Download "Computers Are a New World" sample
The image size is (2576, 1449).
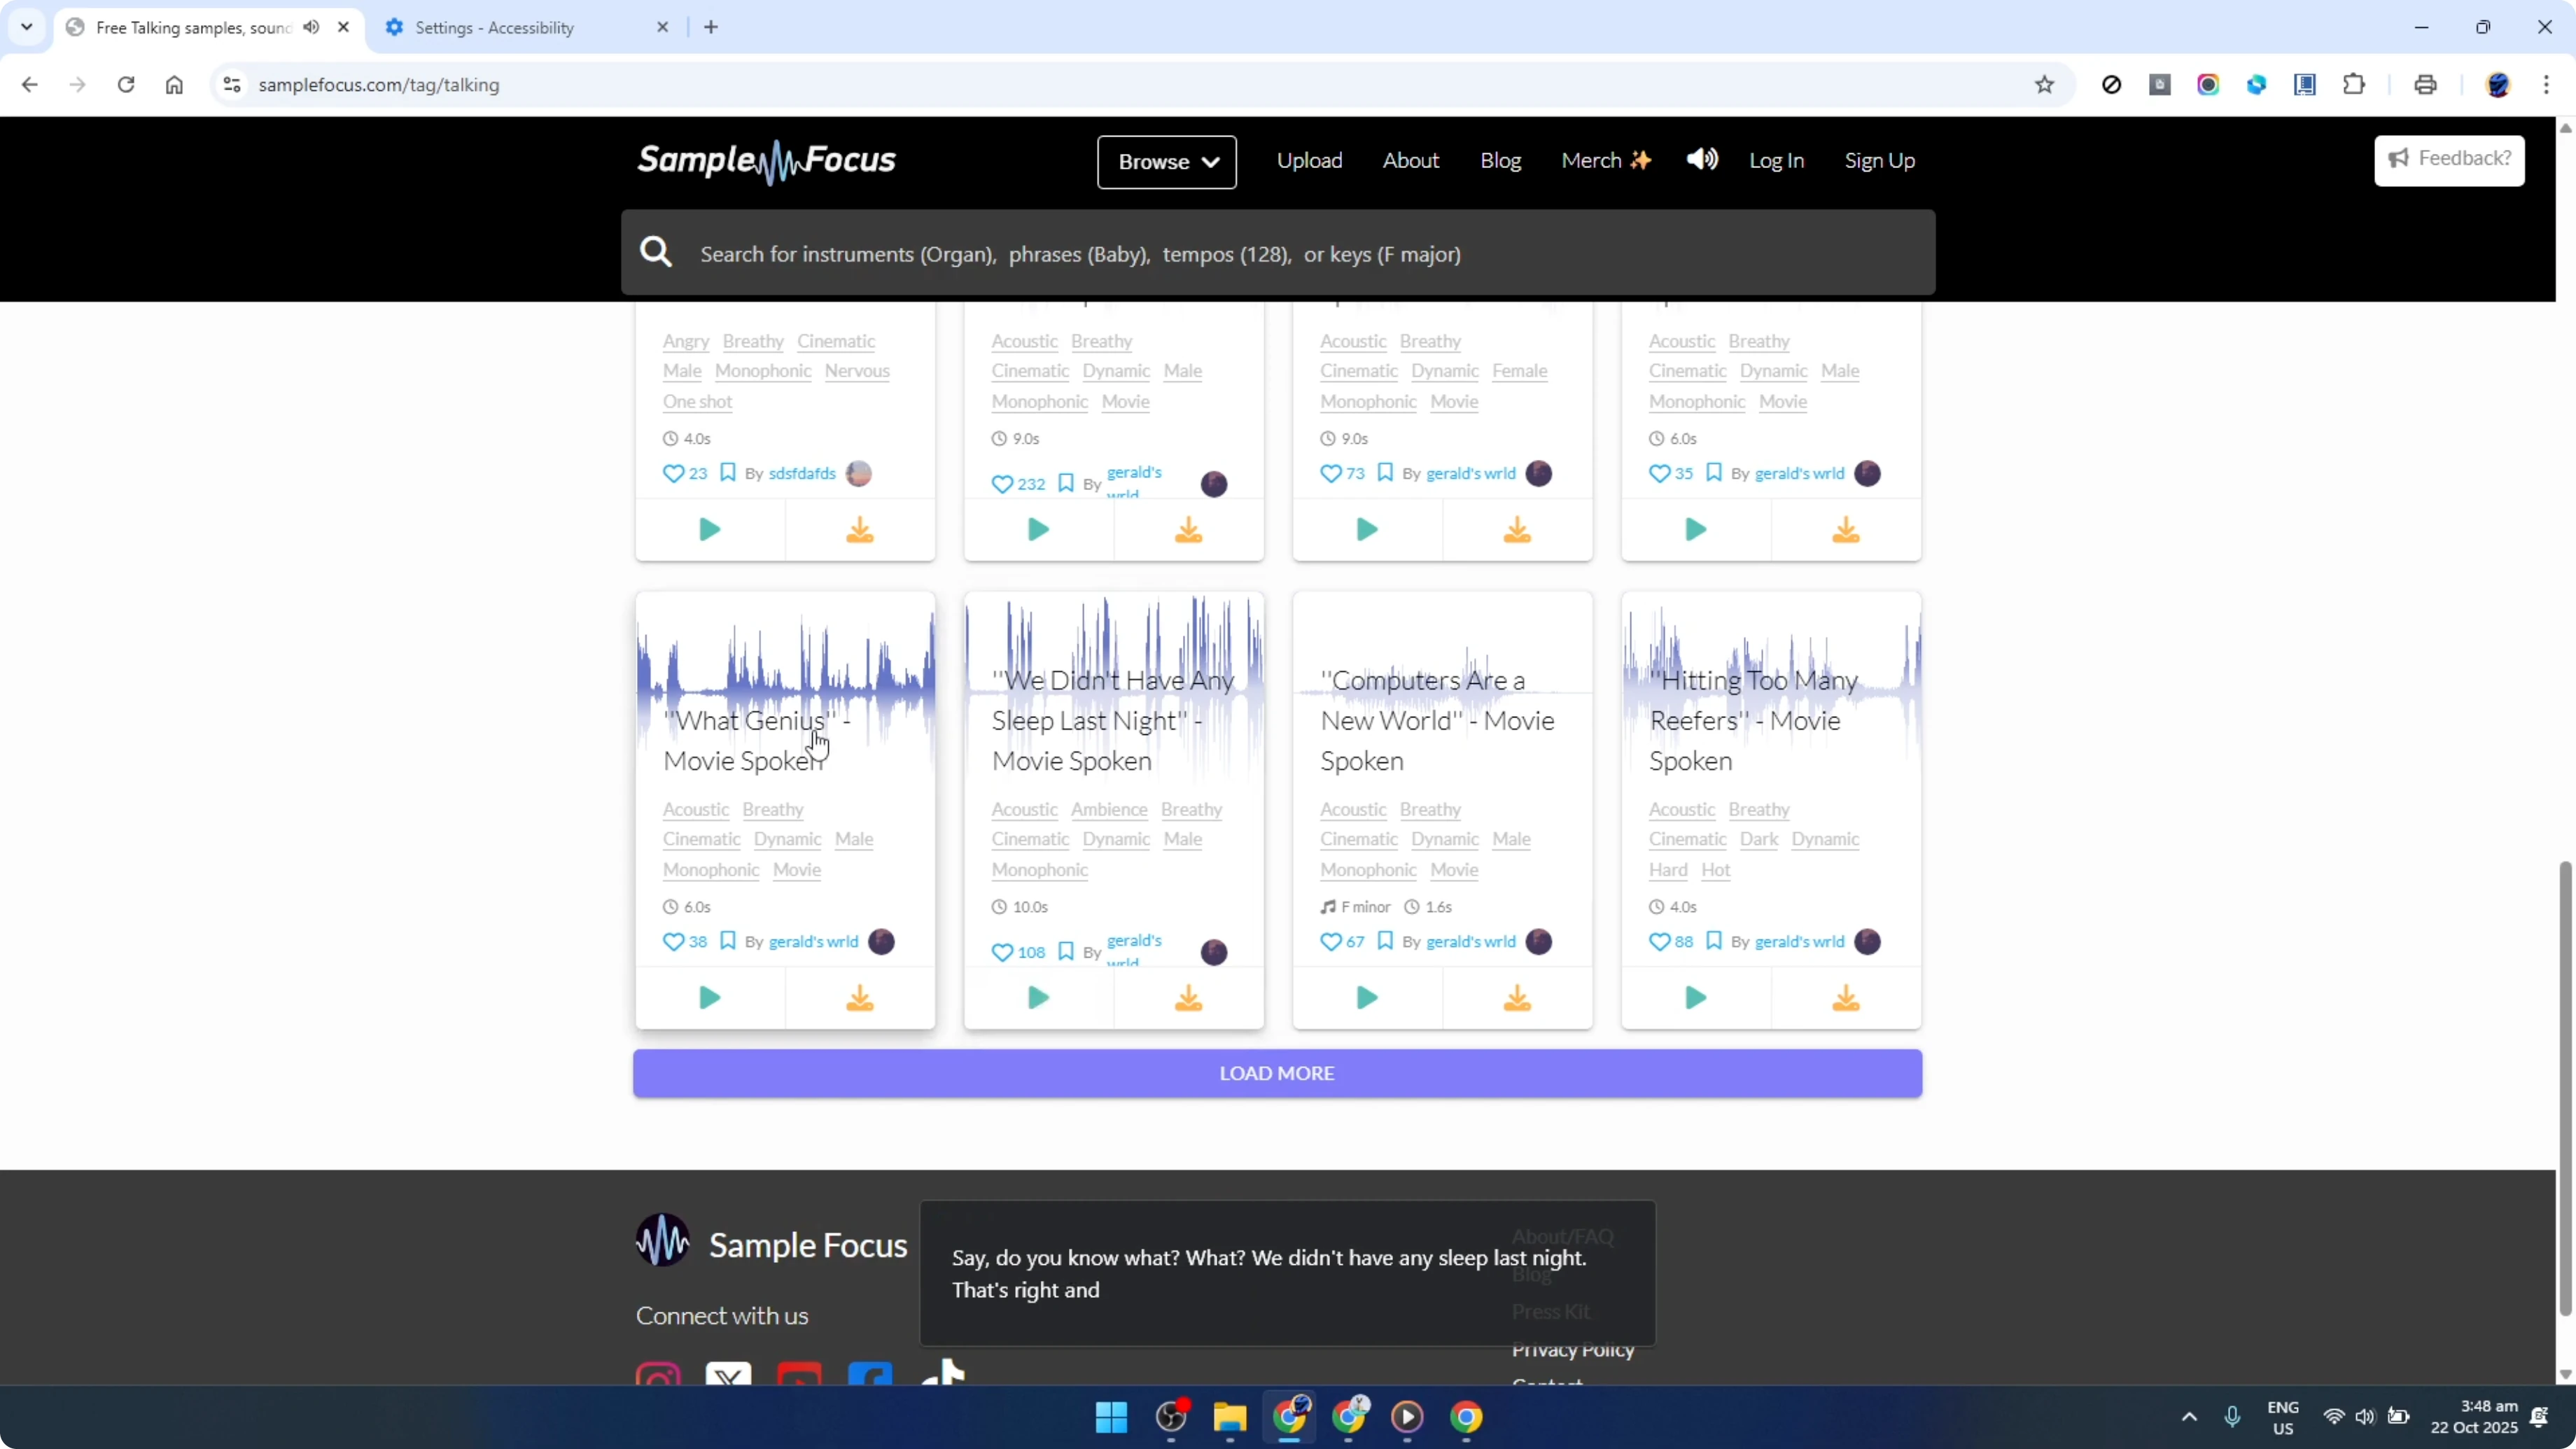[1517, 998]
